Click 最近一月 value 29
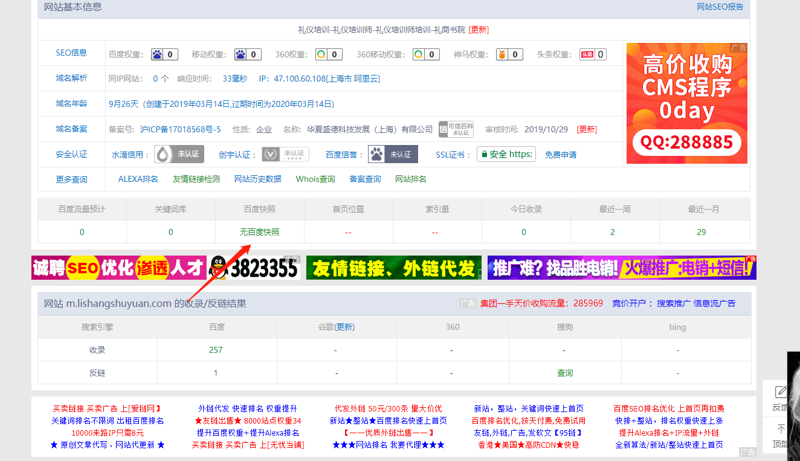800x461 pixels. [x=702, y=232]
